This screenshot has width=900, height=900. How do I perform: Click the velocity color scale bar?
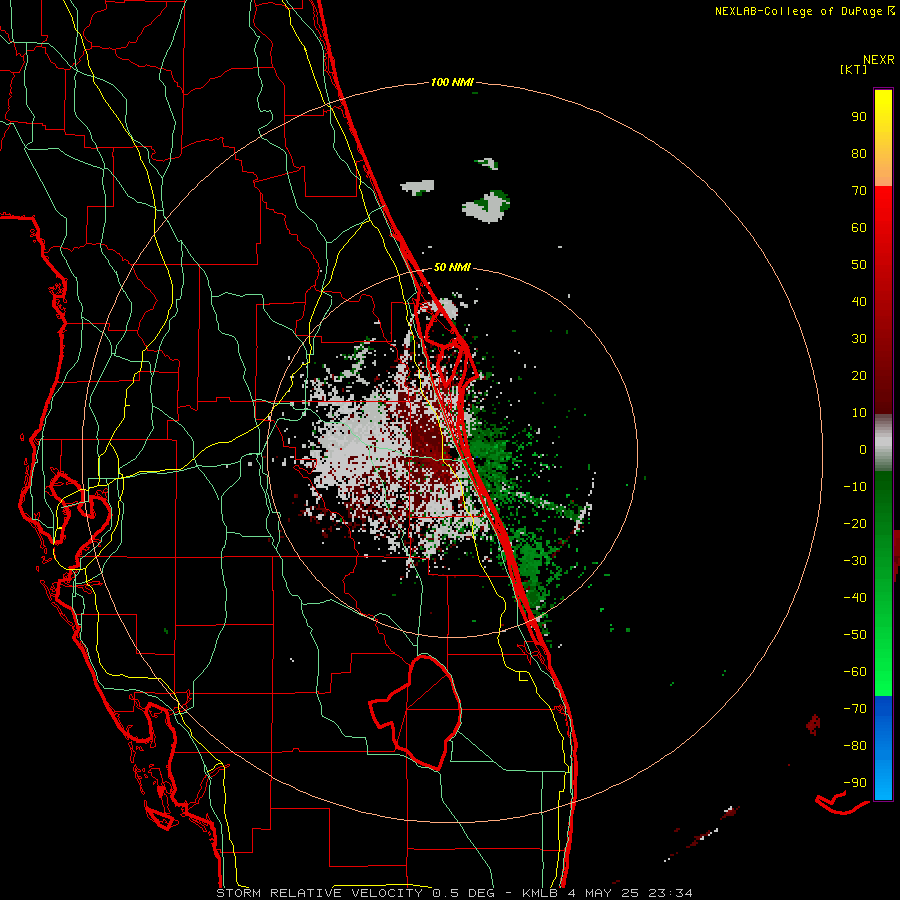883,444
